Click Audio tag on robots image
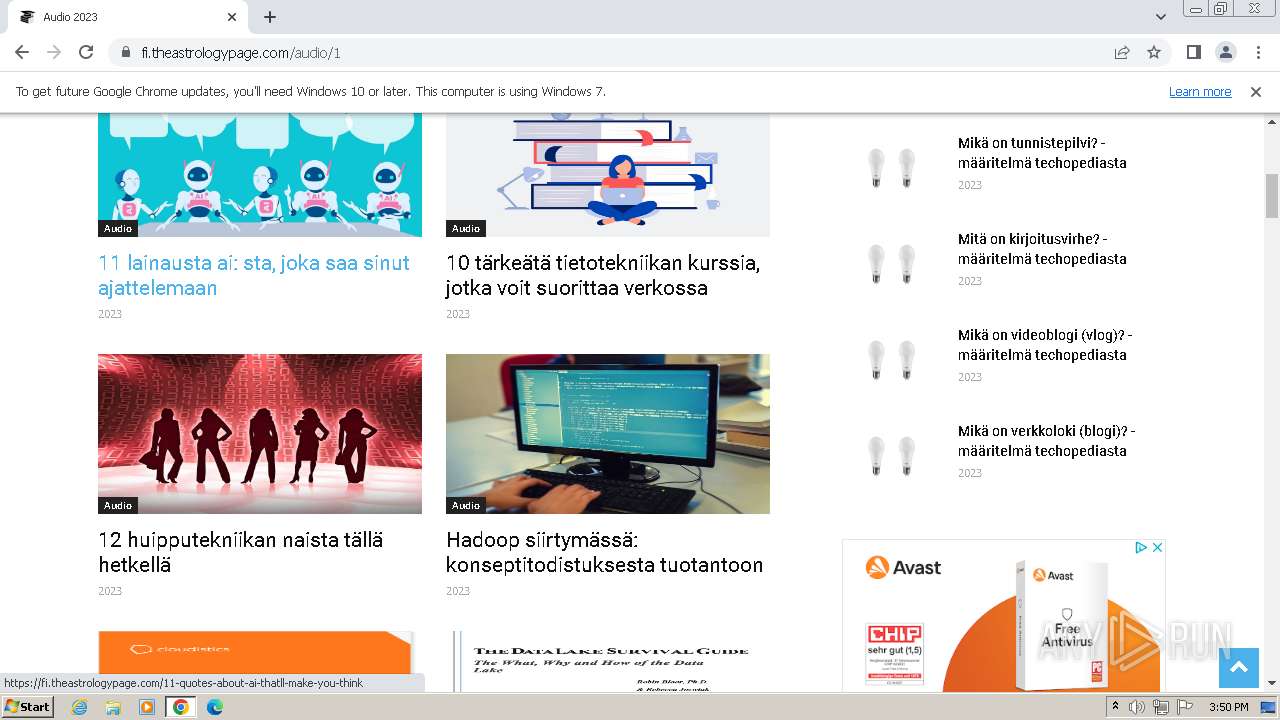 (118, 228)
